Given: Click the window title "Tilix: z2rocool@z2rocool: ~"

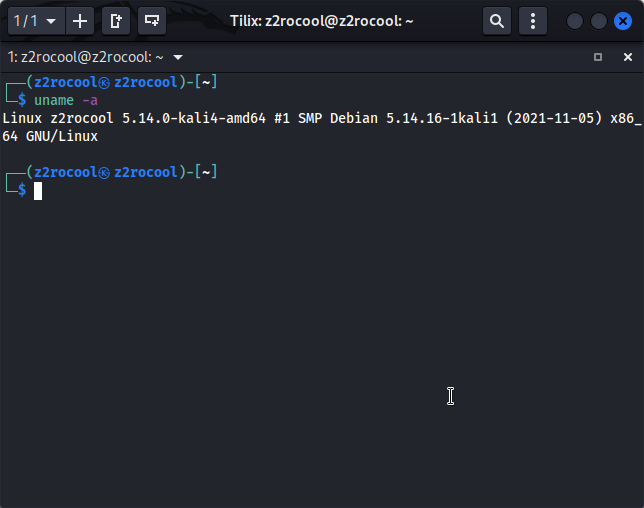Looking at the screenshot, I should [x=322, y=21].
